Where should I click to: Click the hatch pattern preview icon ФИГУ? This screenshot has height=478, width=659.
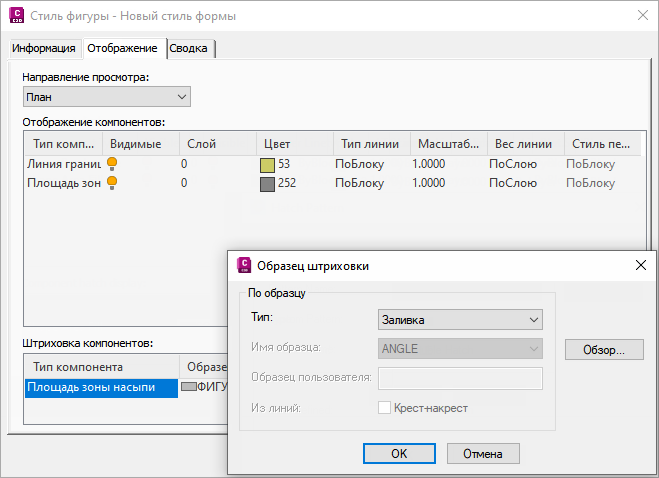coord(188,387)
